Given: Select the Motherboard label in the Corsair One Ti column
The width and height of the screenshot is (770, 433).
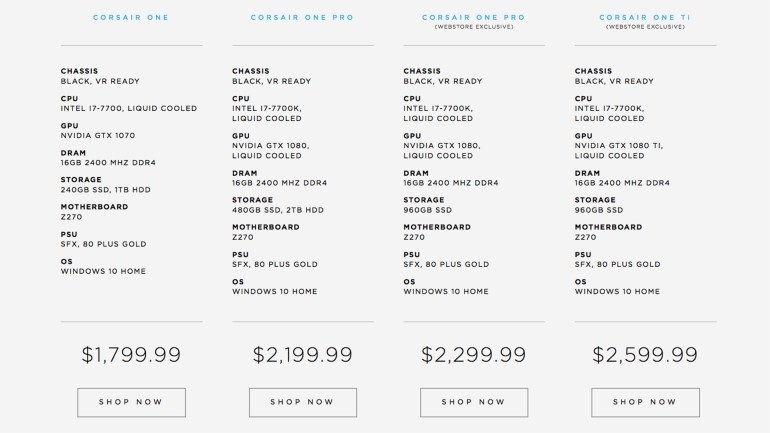Looking at the screenshot, I should pyautogui.click(x=611, y=228).
